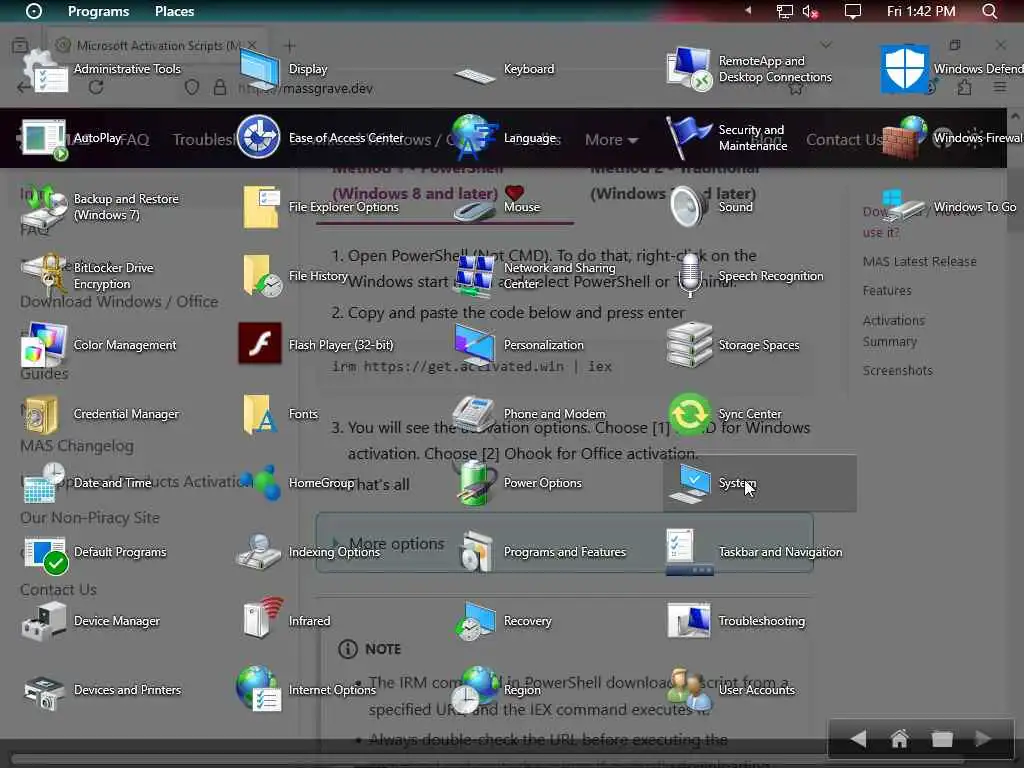
Task: Click the home button in bottom navigation
Action: click(x=899, y=739)
